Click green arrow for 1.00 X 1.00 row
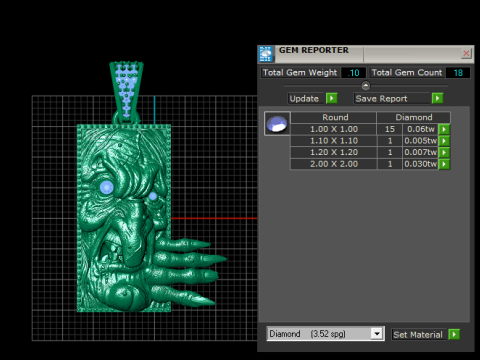Image resolution: width=480 pixels, height=360 pixels. click(x=444, y=129)
